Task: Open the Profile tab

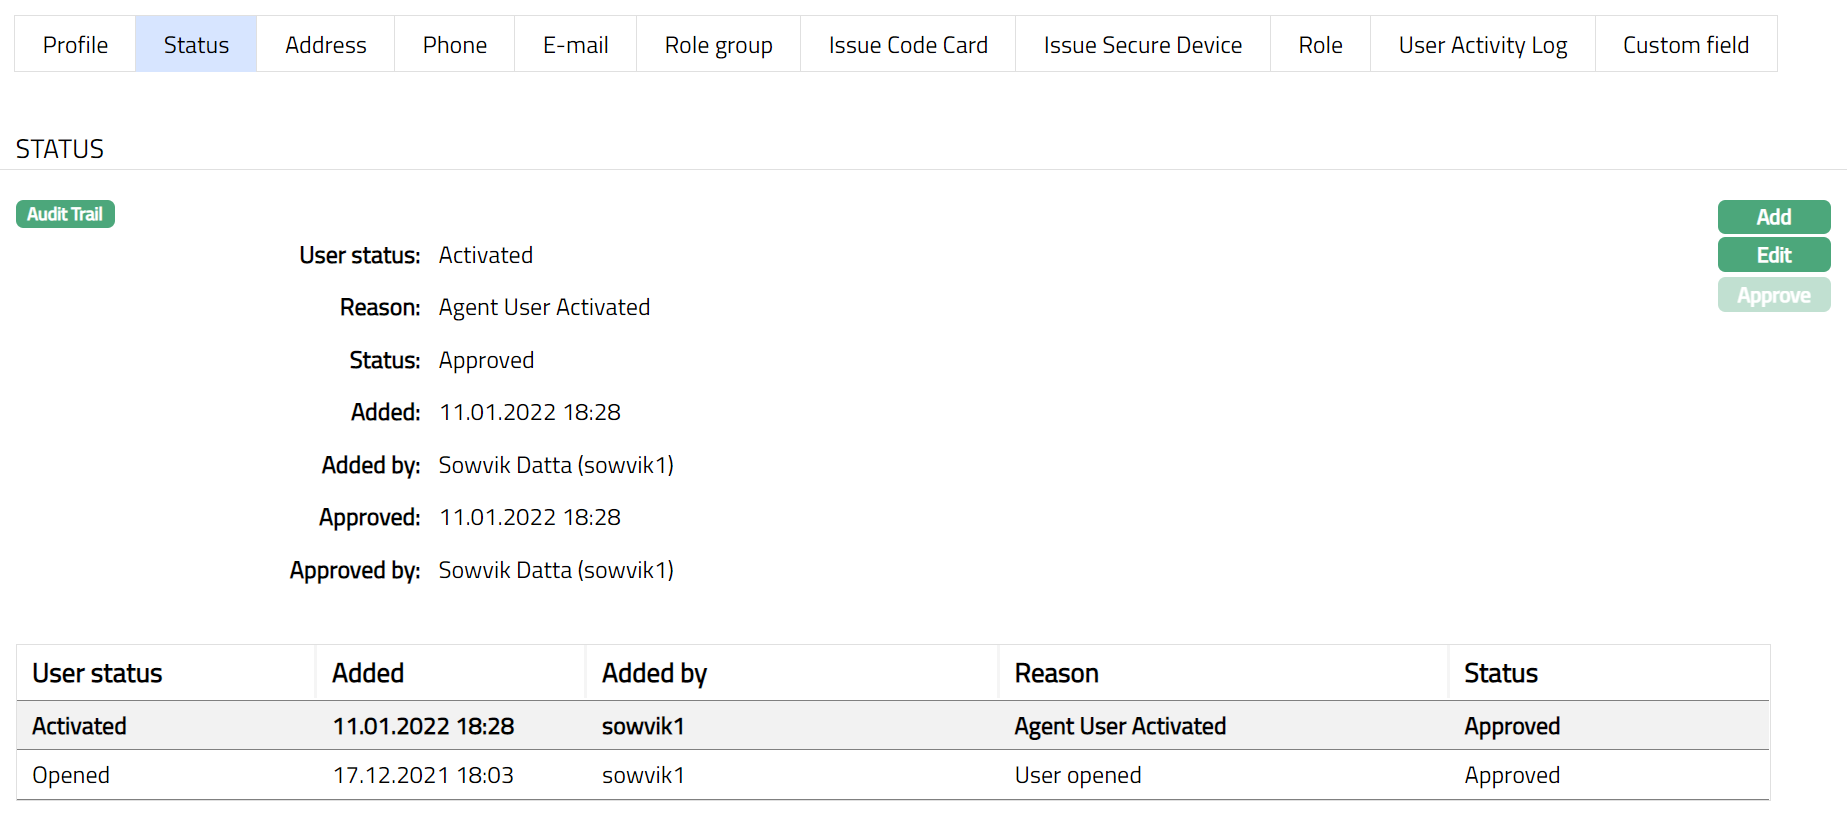Action: tap(75, 45)
